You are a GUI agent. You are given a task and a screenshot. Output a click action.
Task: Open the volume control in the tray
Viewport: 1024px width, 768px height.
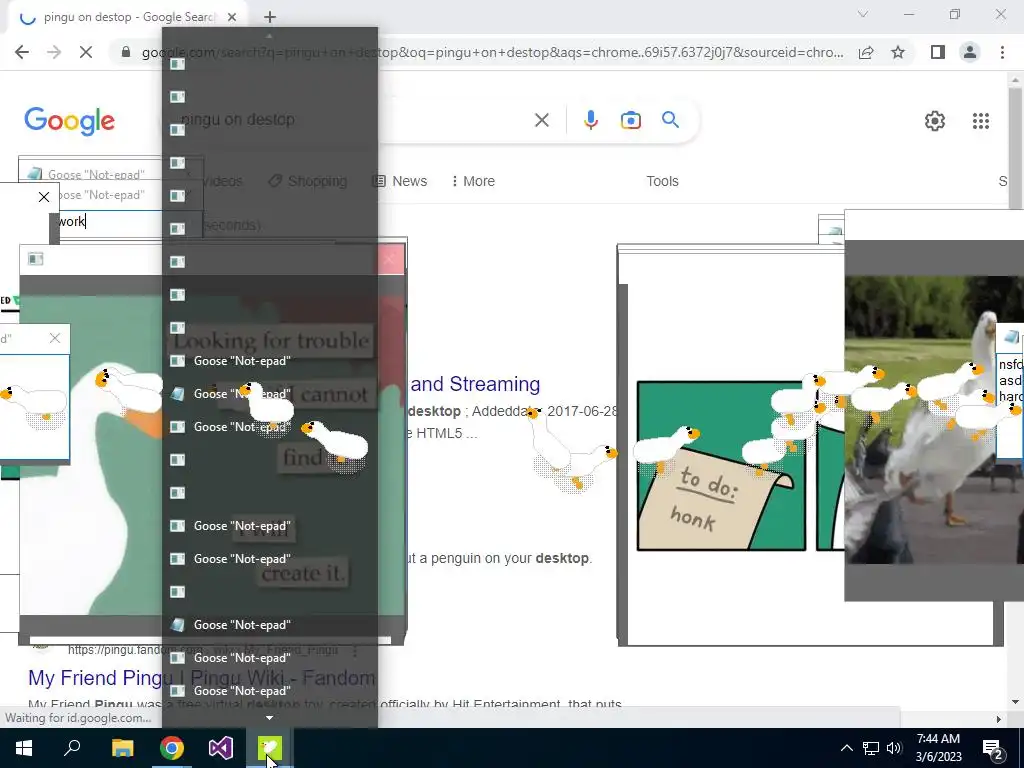pos(894,748)
